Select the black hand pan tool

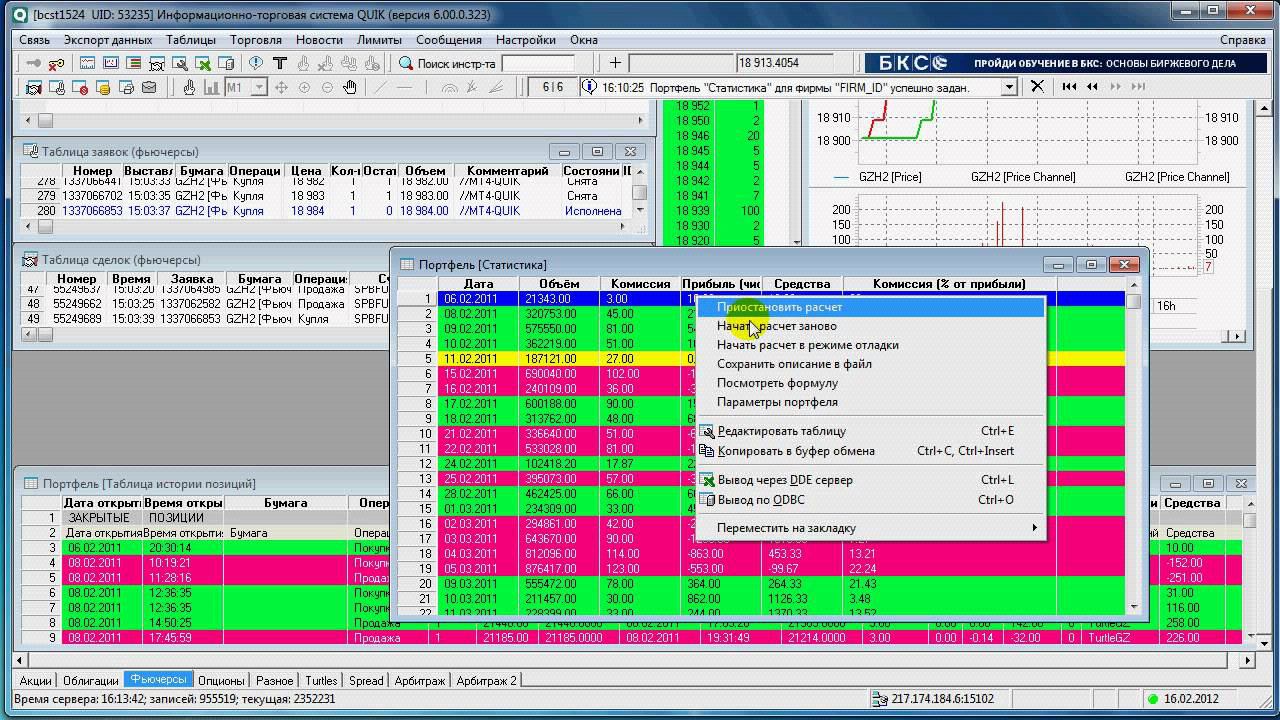350,87
